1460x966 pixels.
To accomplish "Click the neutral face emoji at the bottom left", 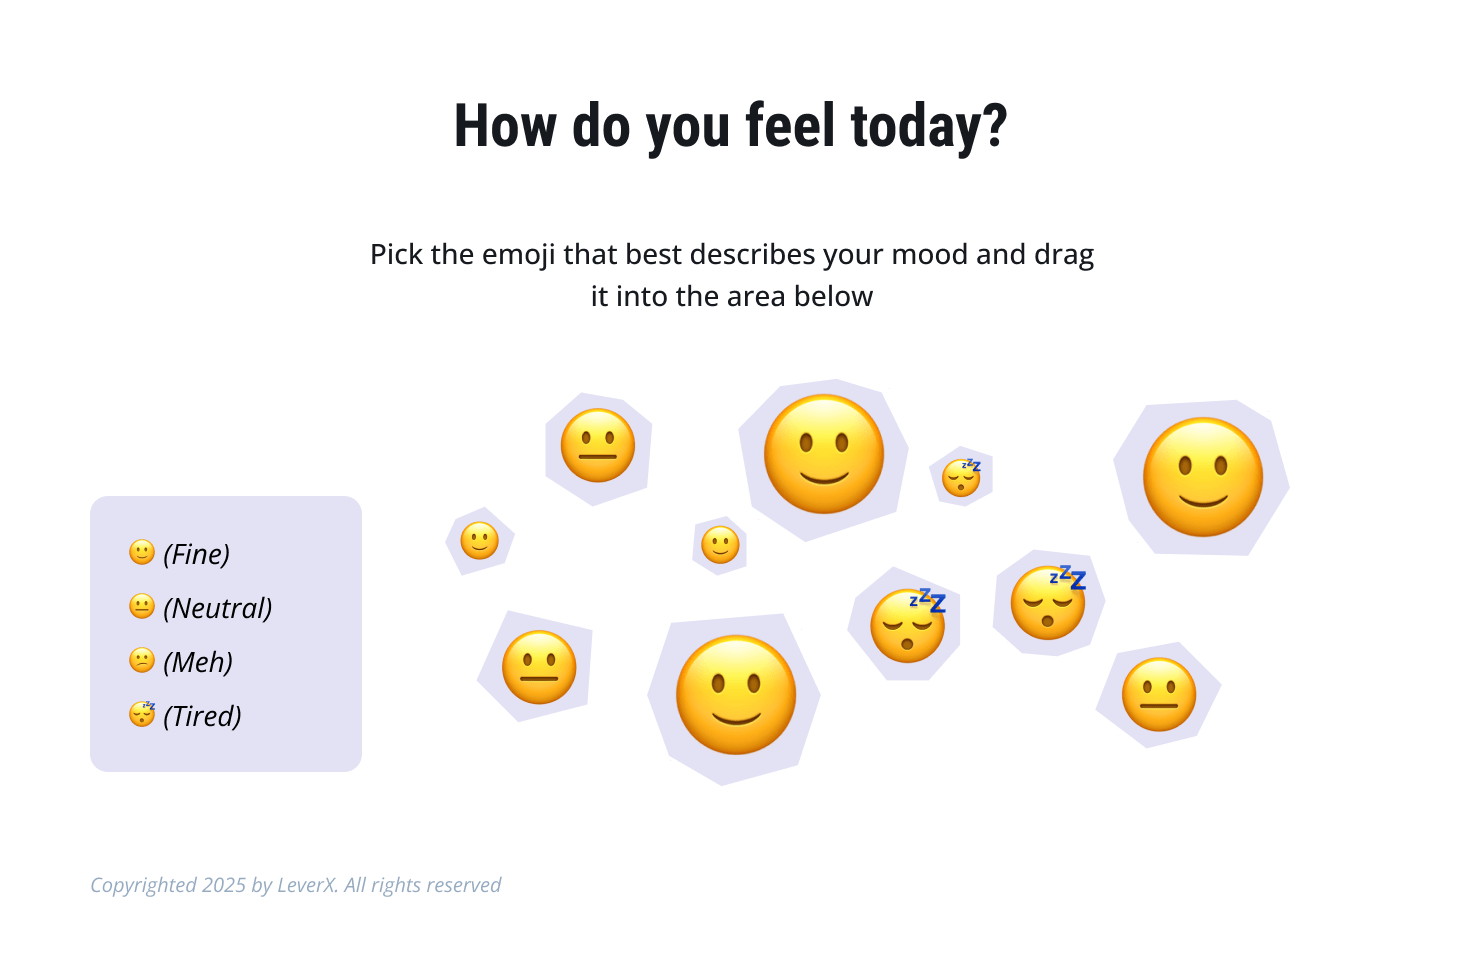I will [x=539, y=667].
